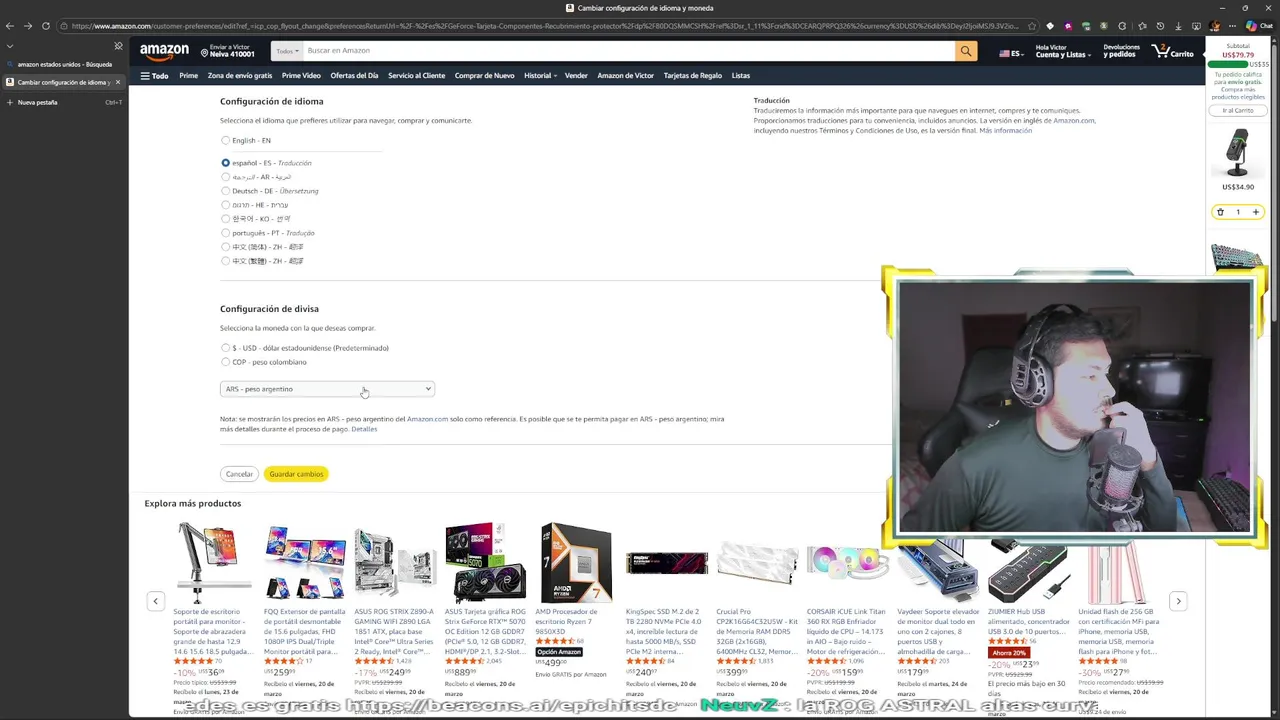This screenshot has width=1280, height=720.
Task: Open Todo hamburger menu
Action: click(154, 76)
